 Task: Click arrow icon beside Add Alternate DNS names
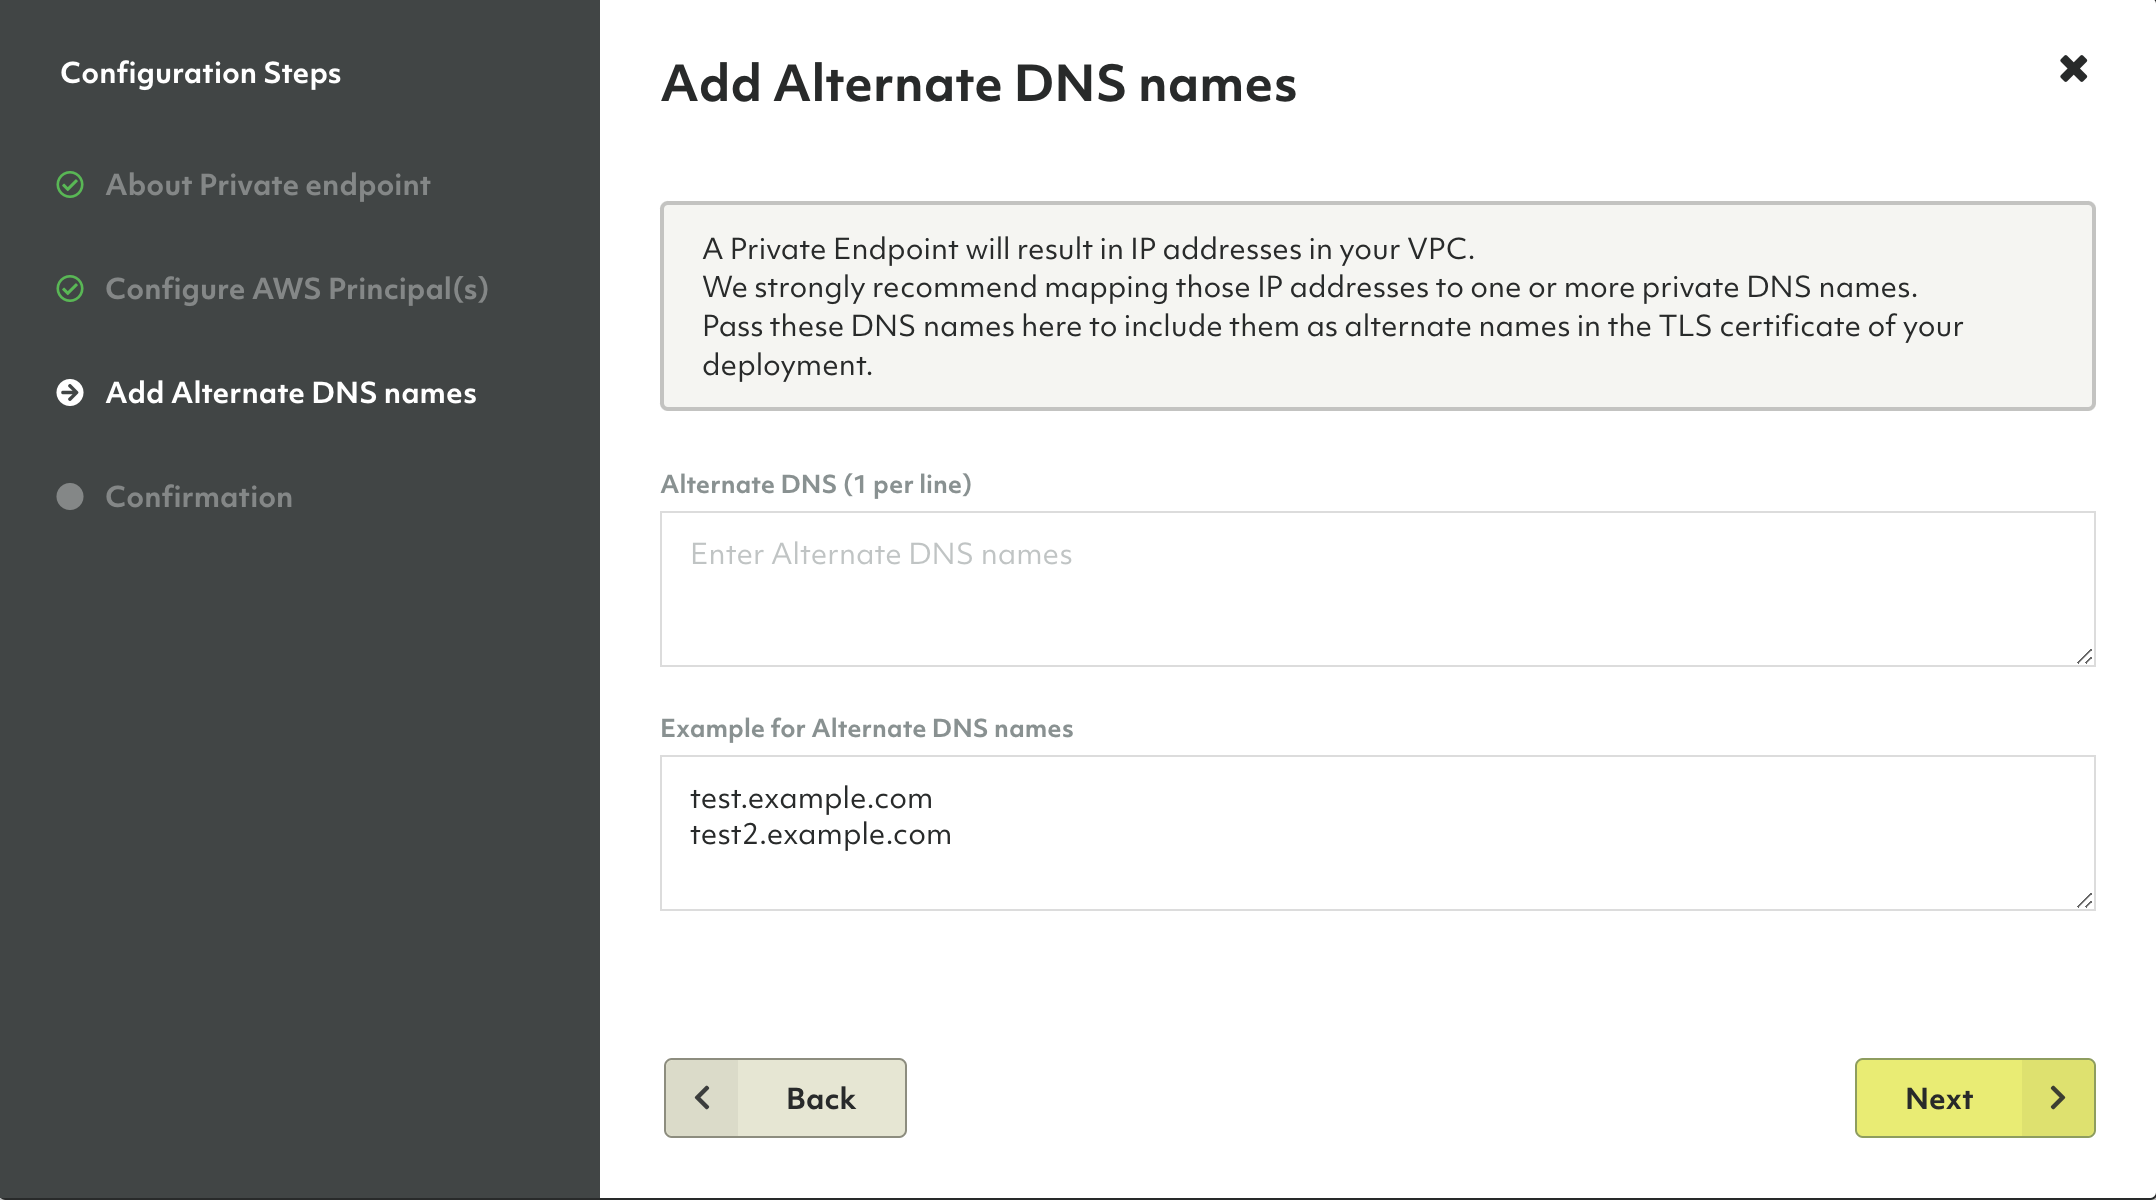70,393
